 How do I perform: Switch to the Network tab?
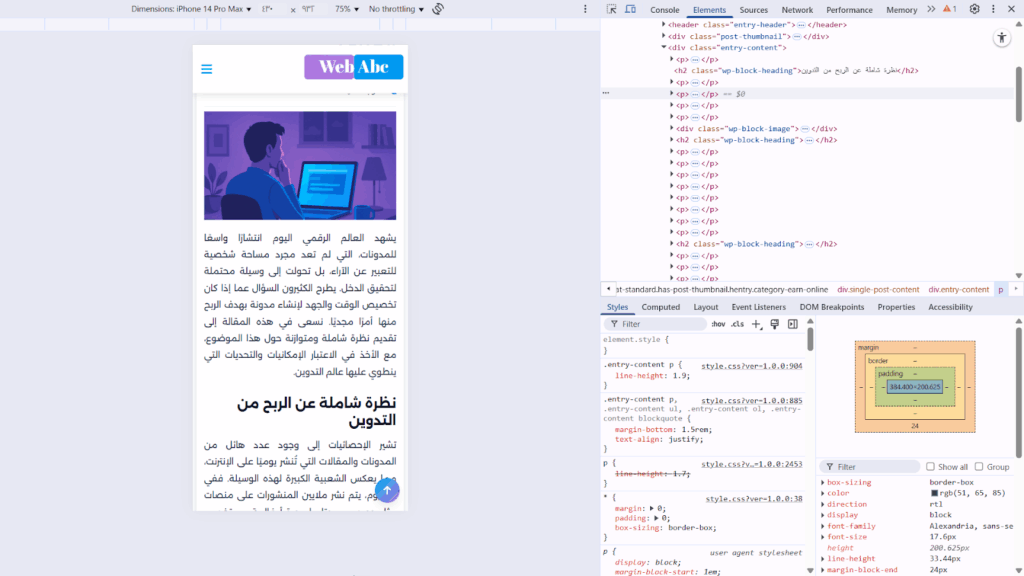797,10
